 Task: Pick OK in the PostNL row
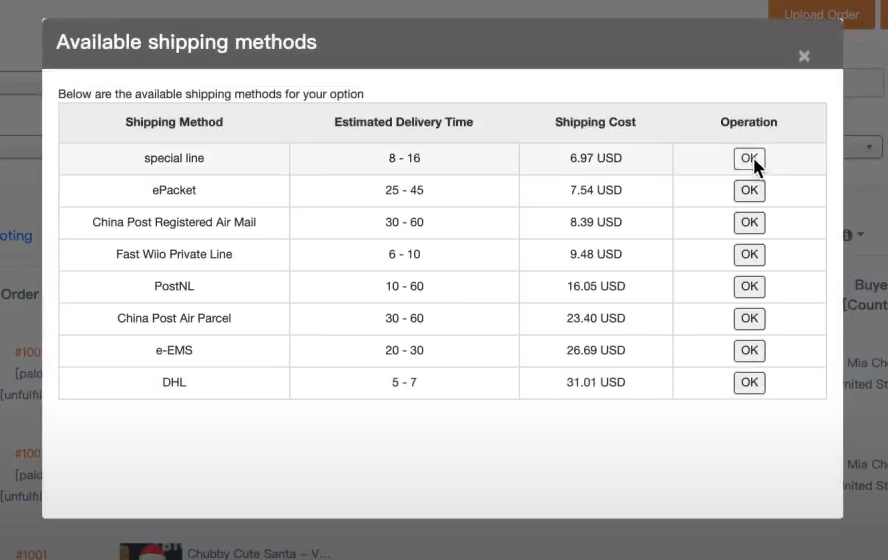(x=749, y=287)
